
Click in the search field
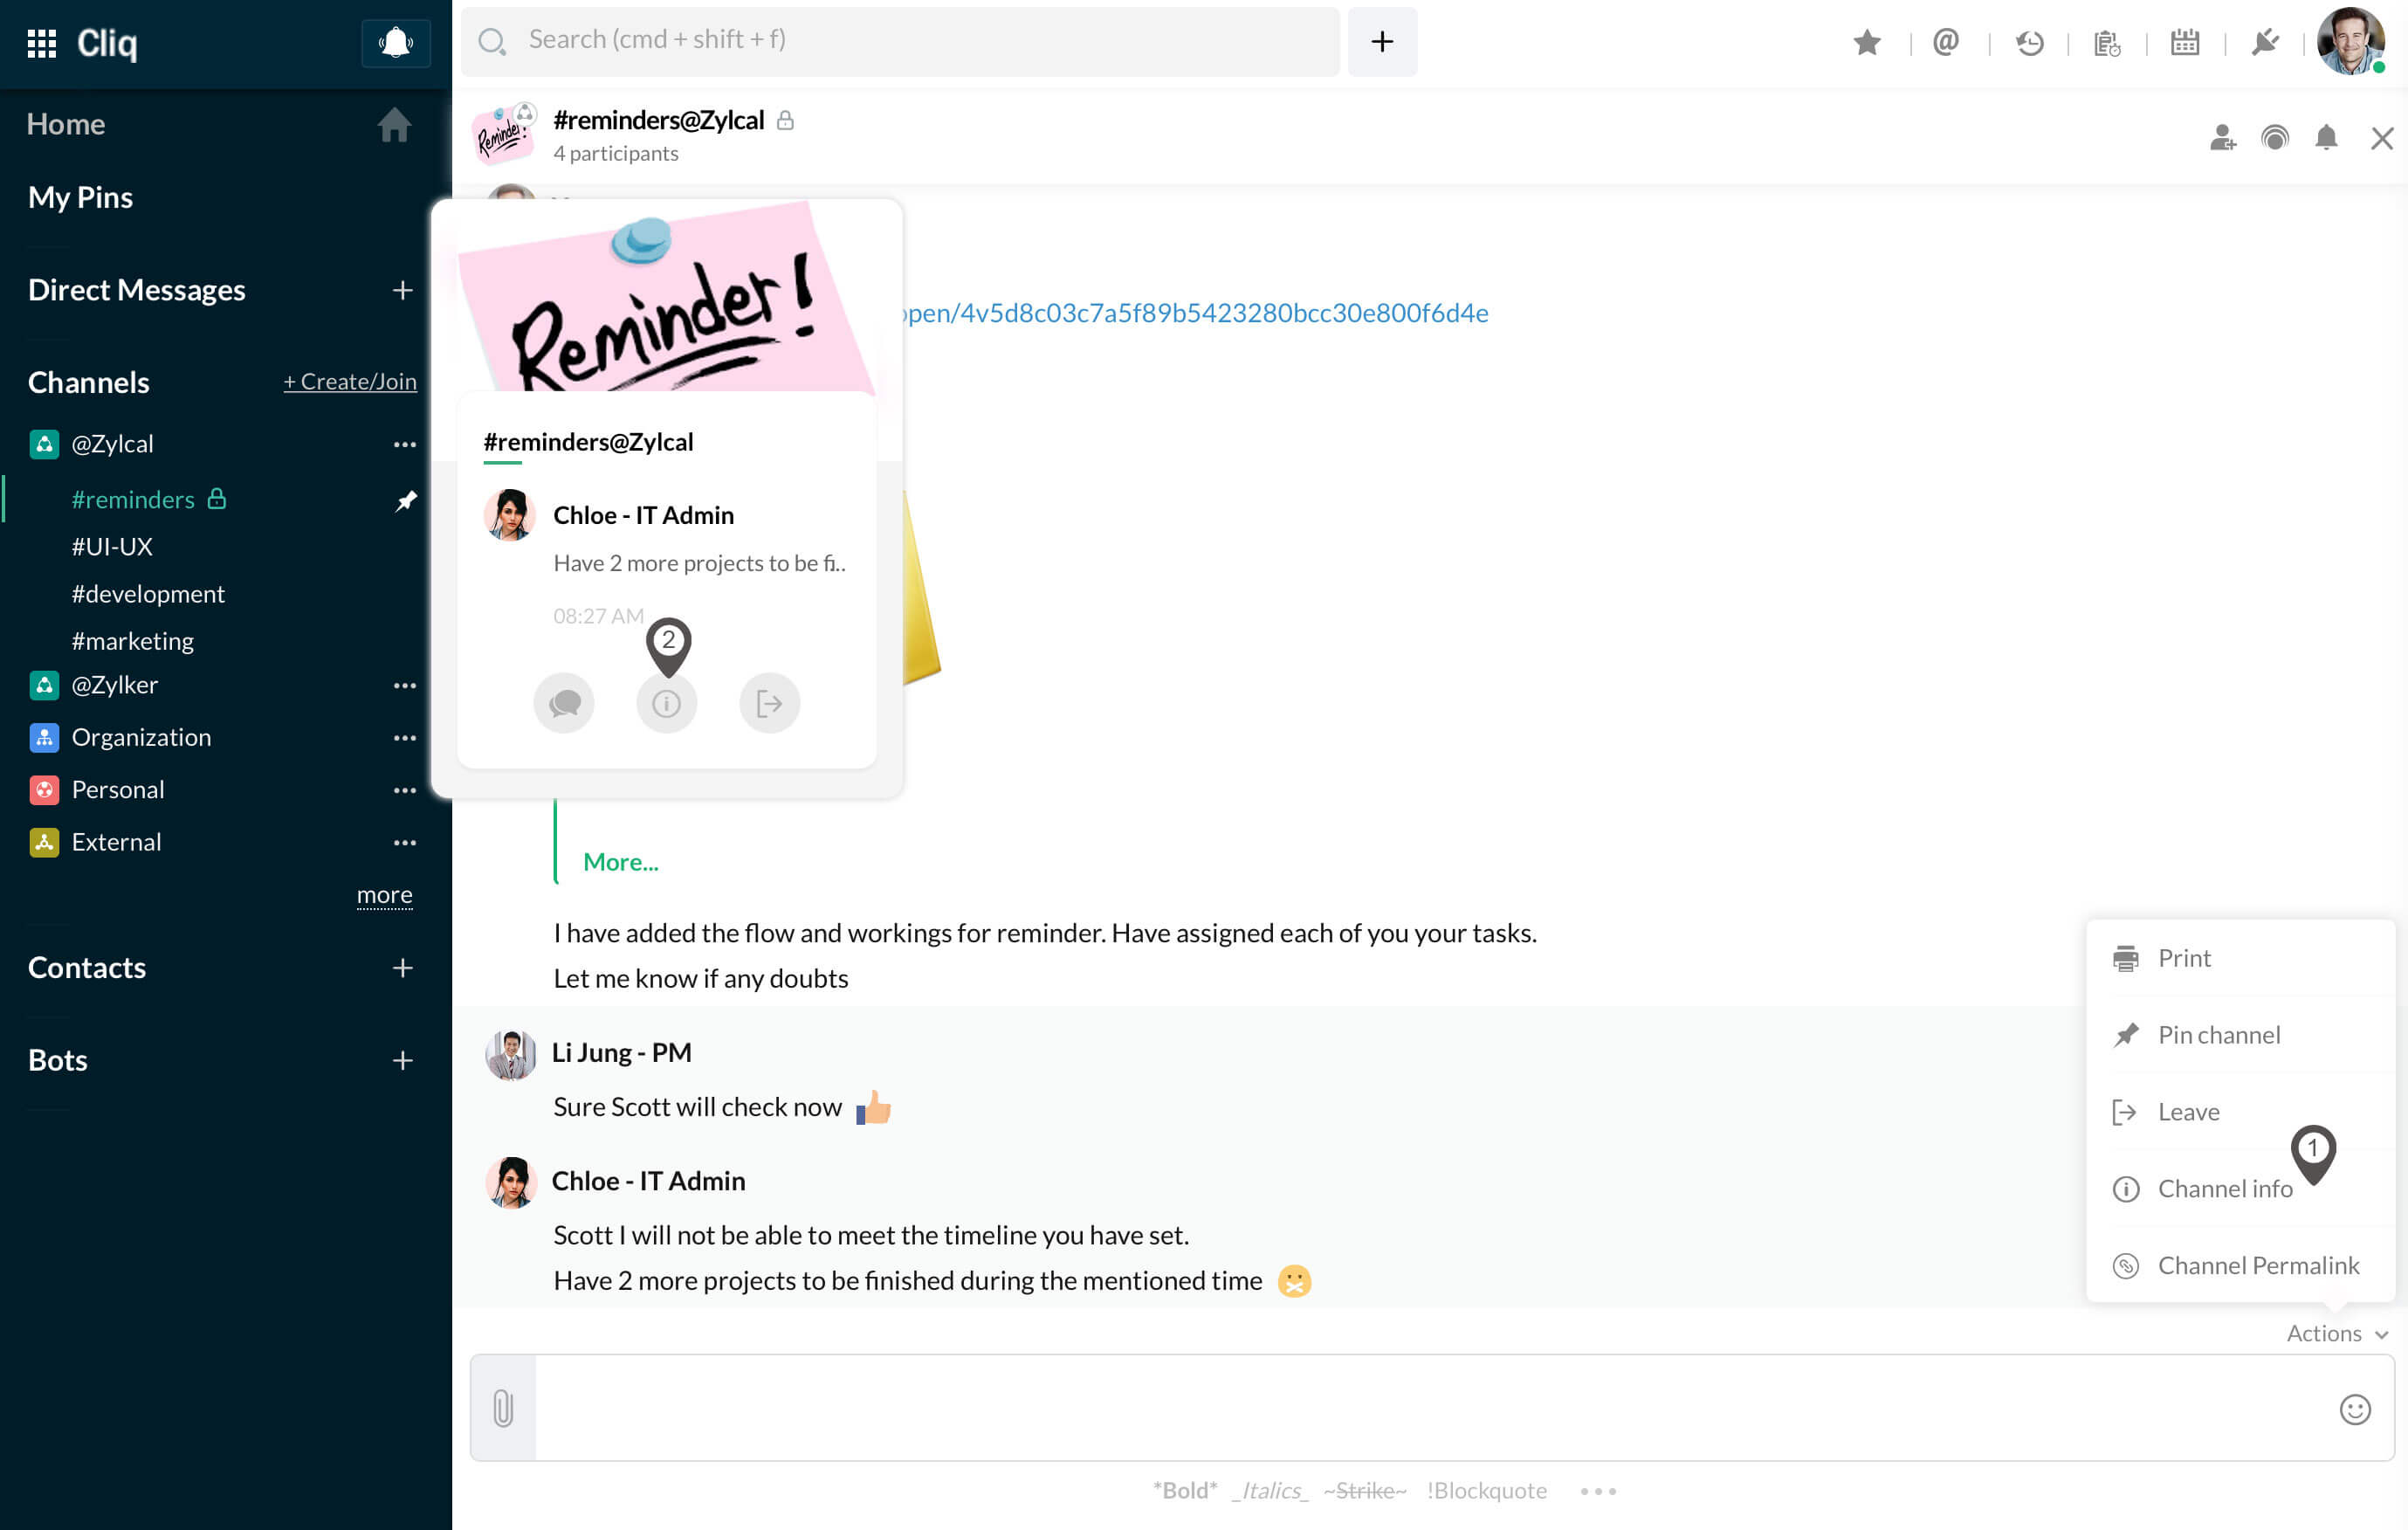pyautogui.click(x=900, y=41)
